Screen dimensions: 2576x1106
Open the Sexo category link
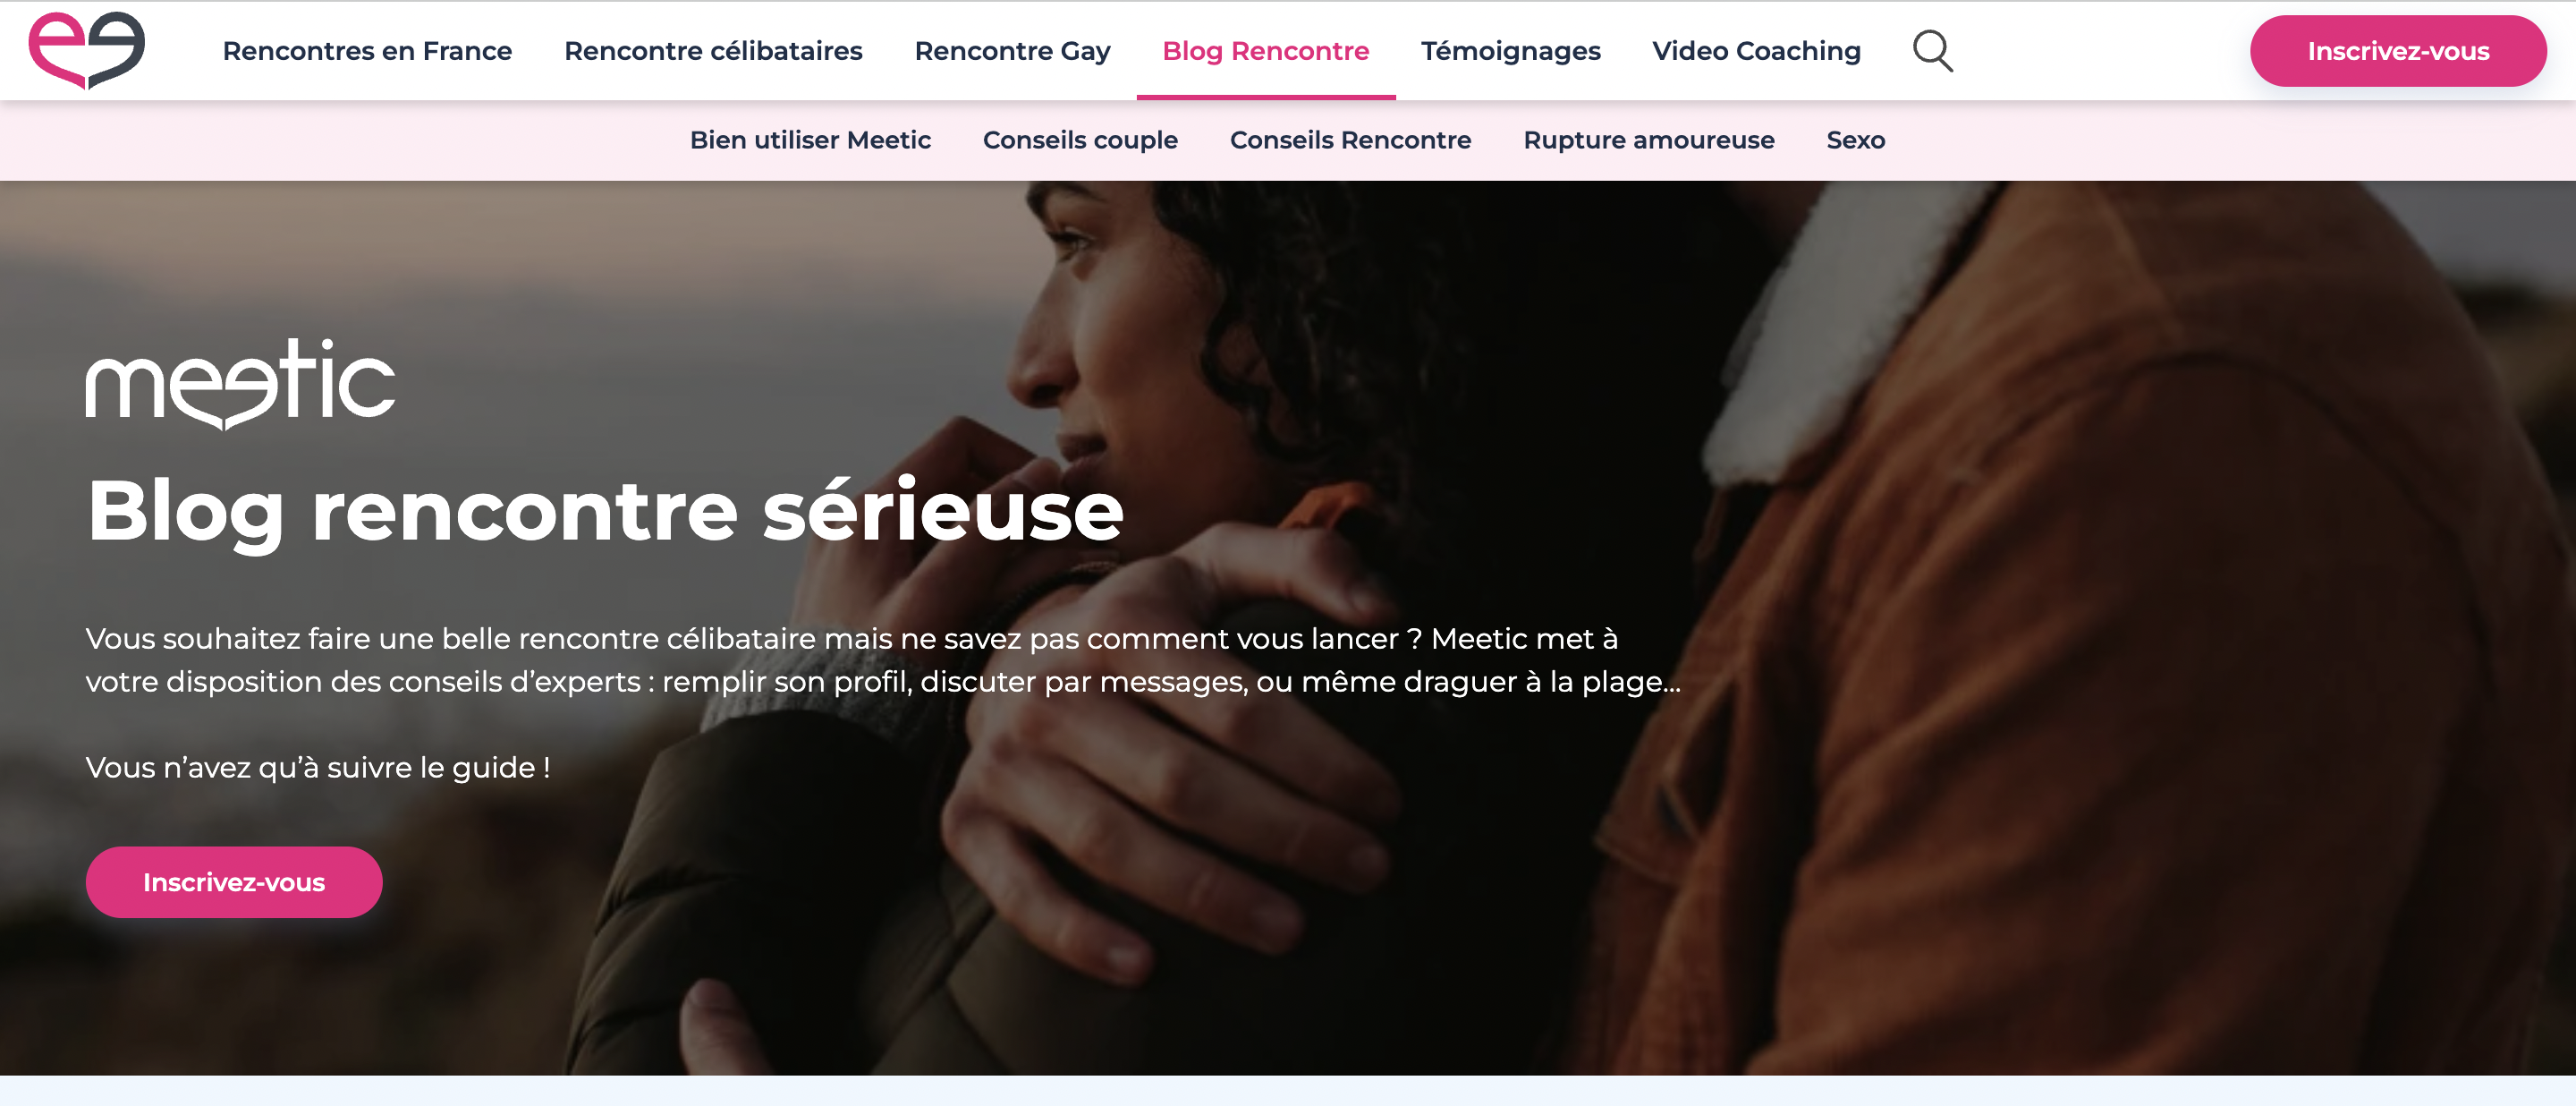point(1855,140)
